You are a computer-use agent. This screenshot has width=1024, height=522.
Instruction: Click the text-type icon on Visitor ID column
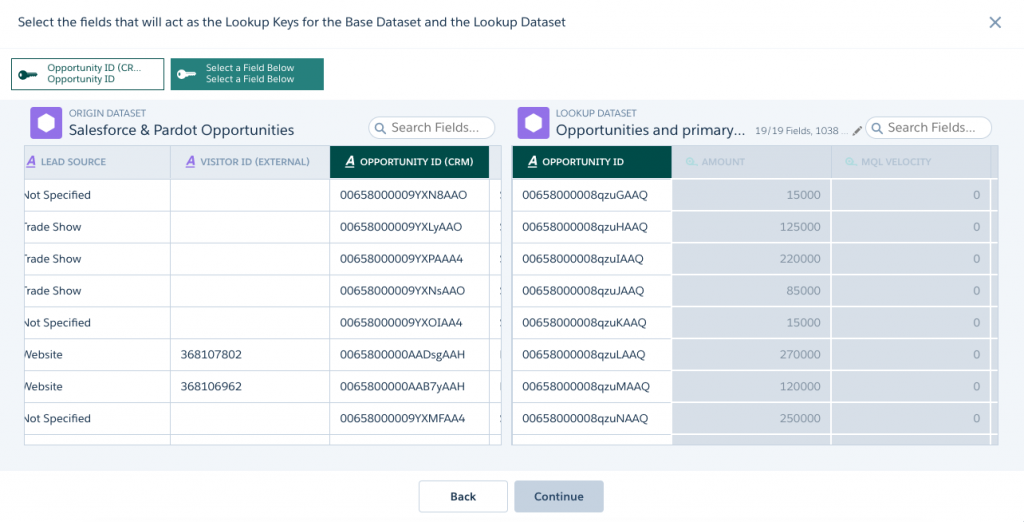(189, 162)
